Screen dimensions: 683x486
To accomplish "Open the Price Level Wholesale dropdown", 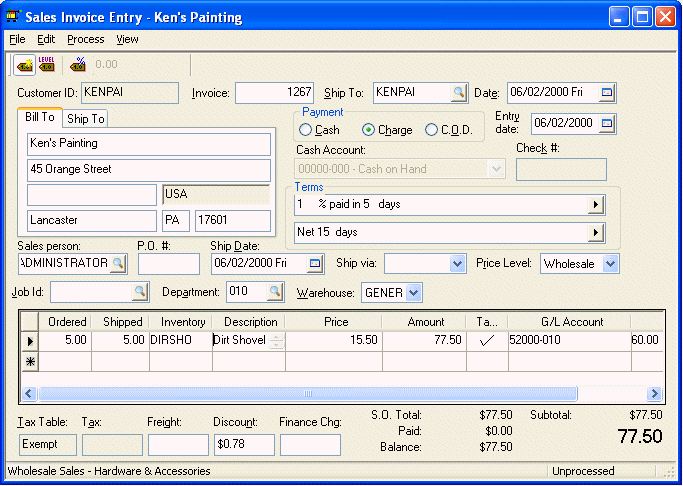I will point(610,263).
